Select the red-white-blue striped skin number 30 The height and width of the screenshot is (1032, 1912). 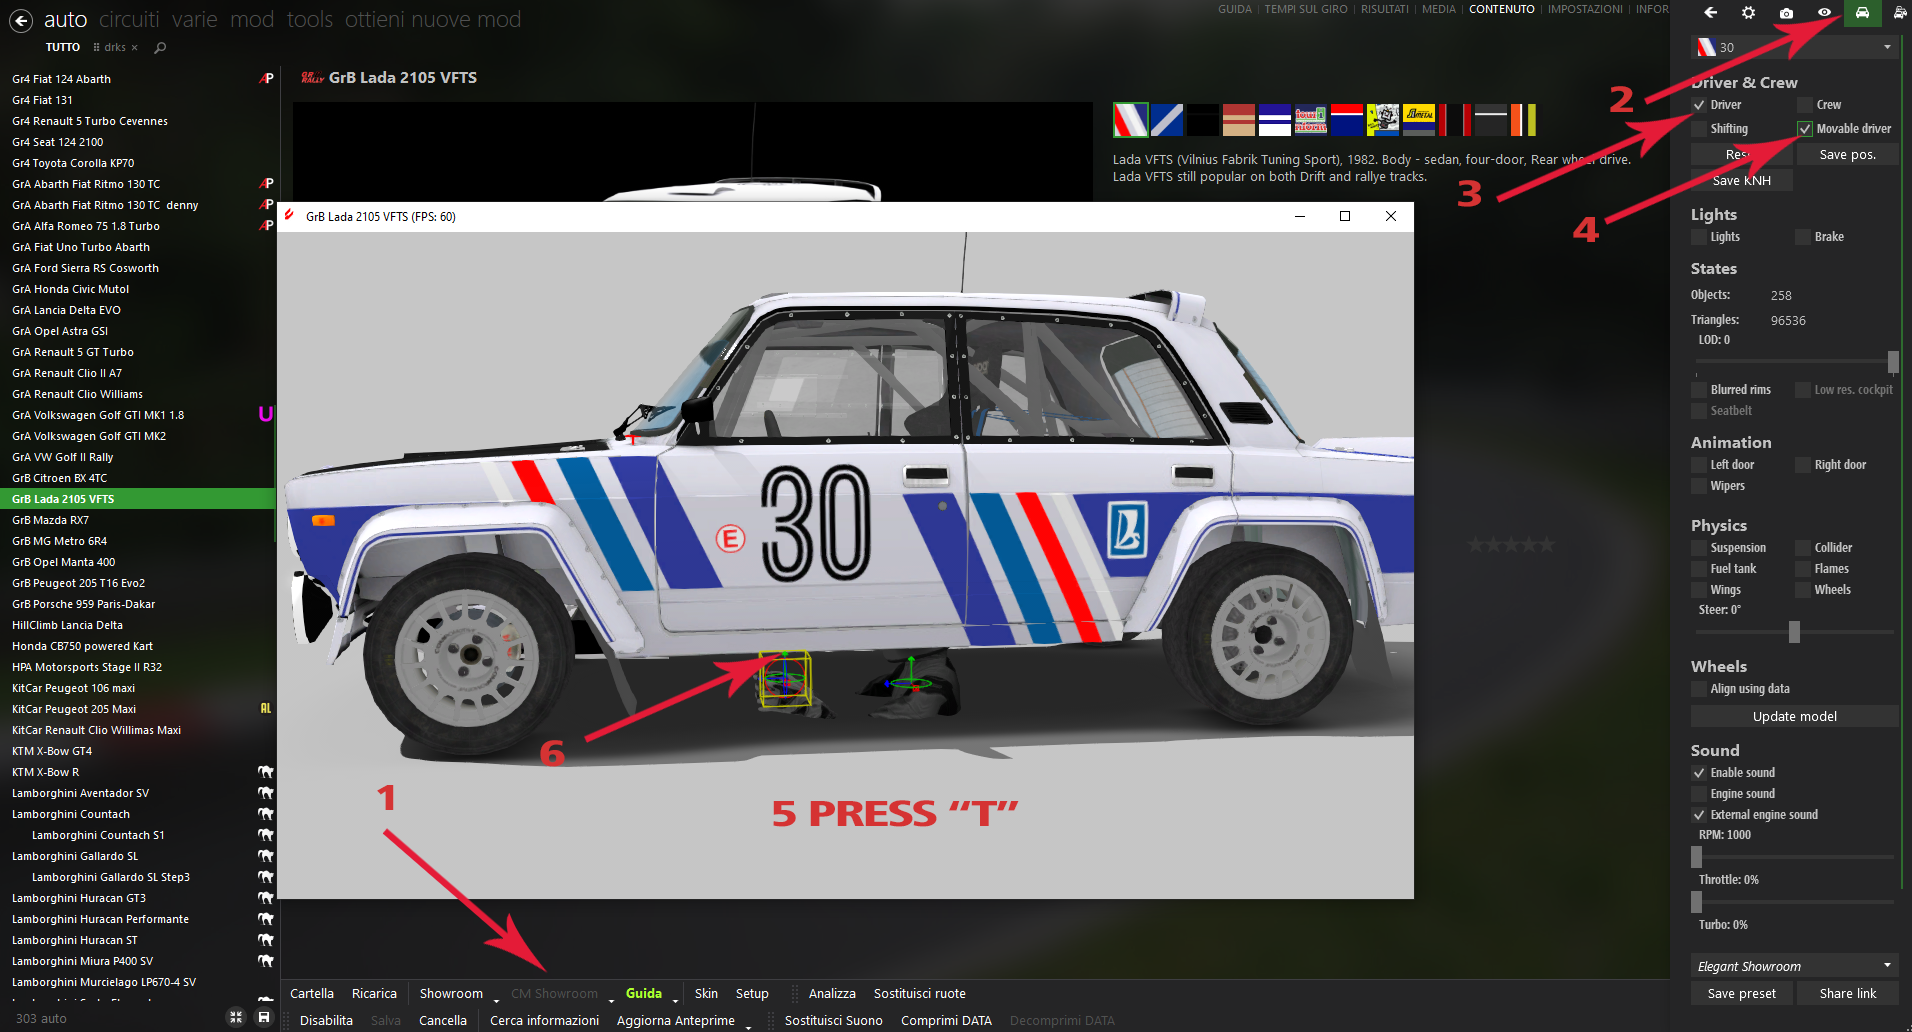tap(1131, 120)
